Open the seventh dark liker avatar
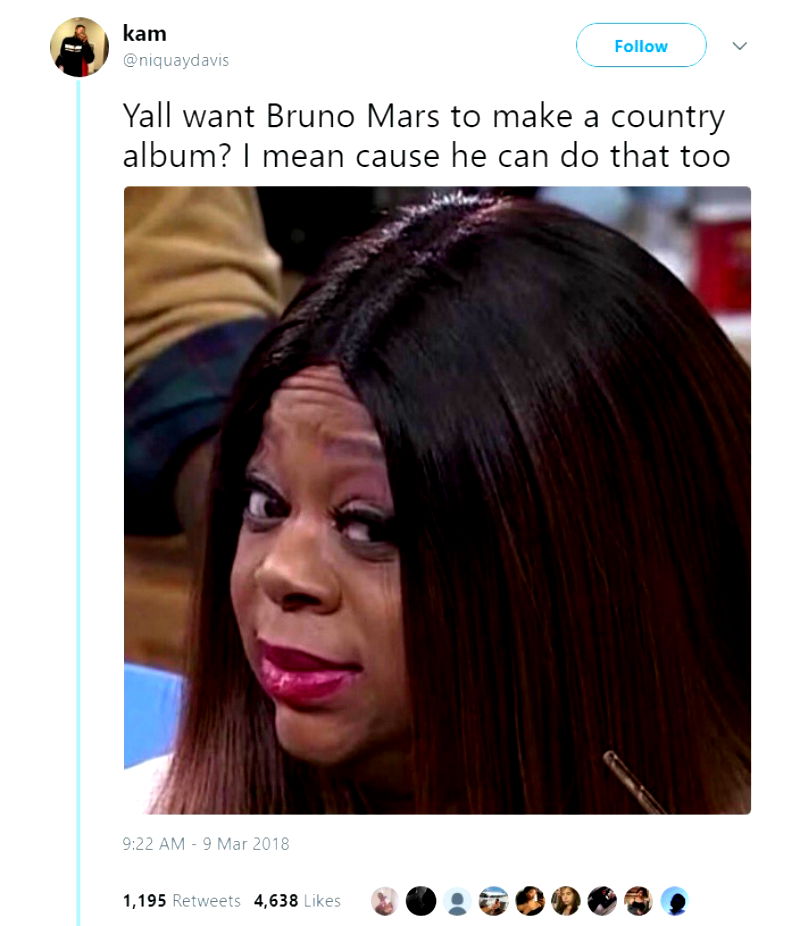 coord(602,901)
